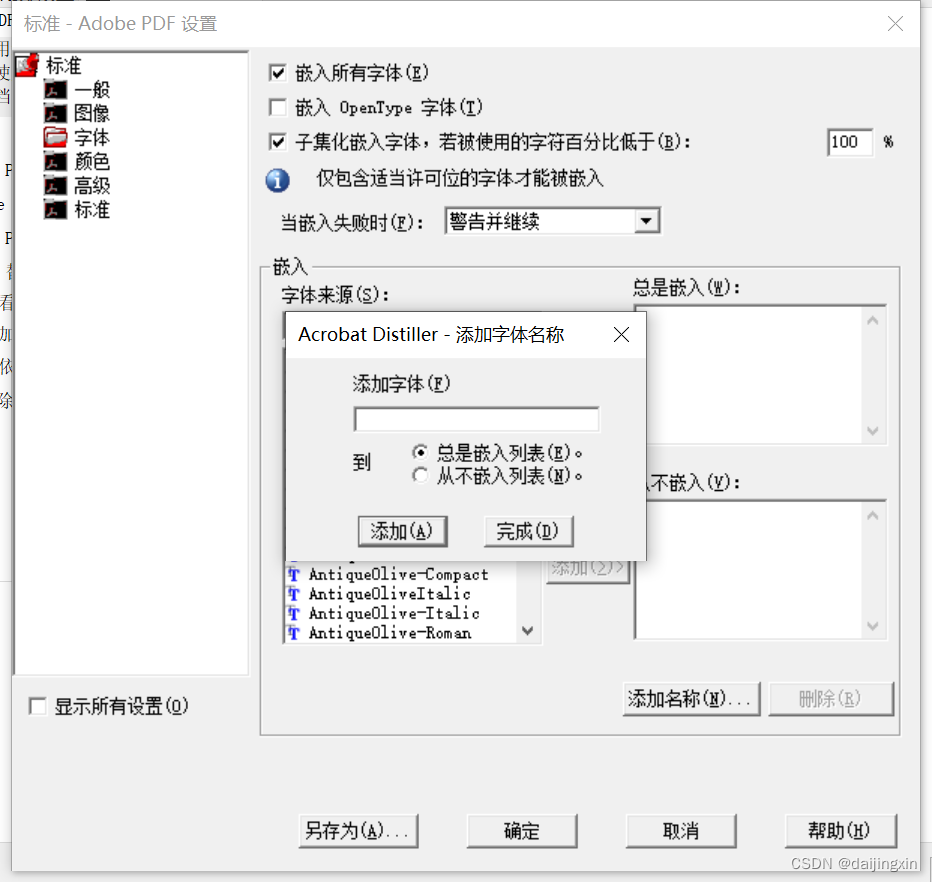Select AntiqueOlive-Roman in font list
Screen dimensions: 932x882
pyautogui.click(x=390, y=633)
